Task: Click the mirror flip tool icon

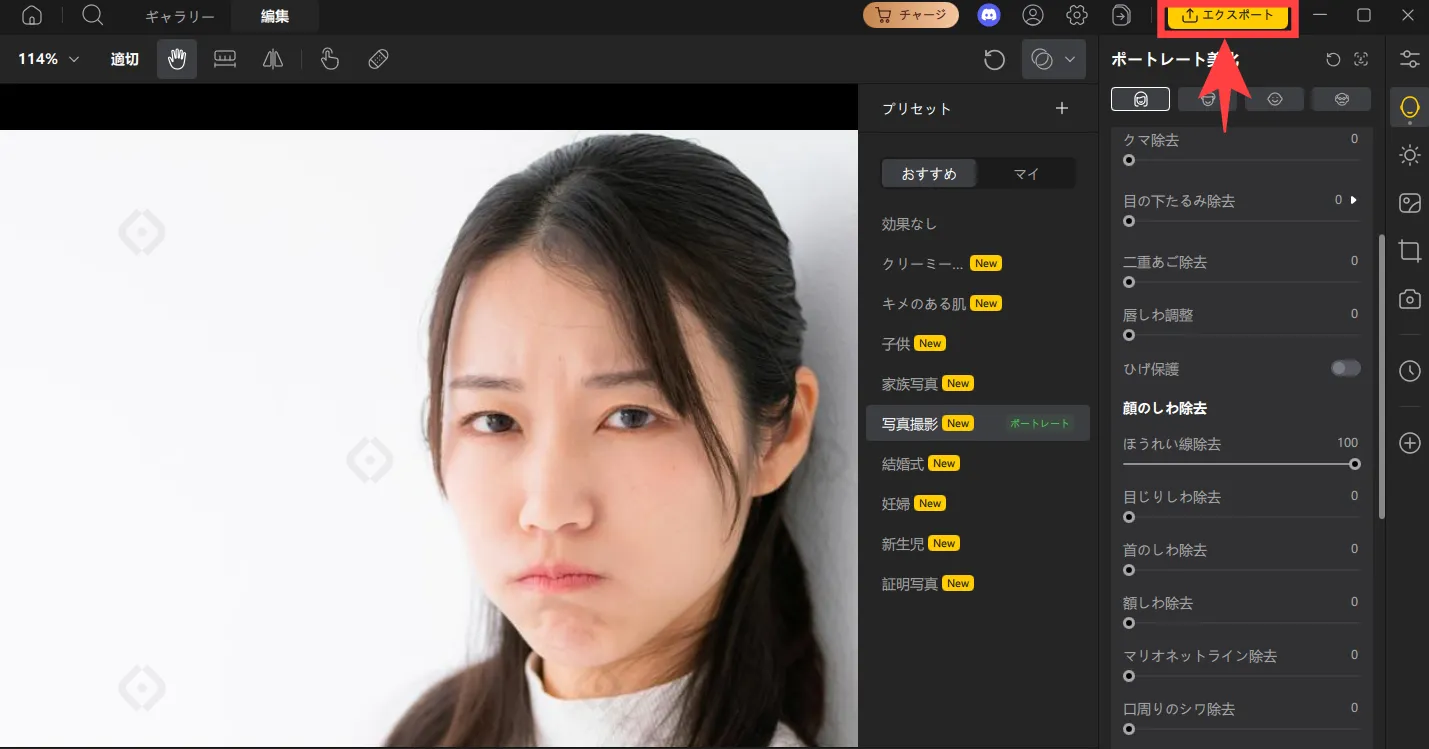Action: tap(273, 59)
